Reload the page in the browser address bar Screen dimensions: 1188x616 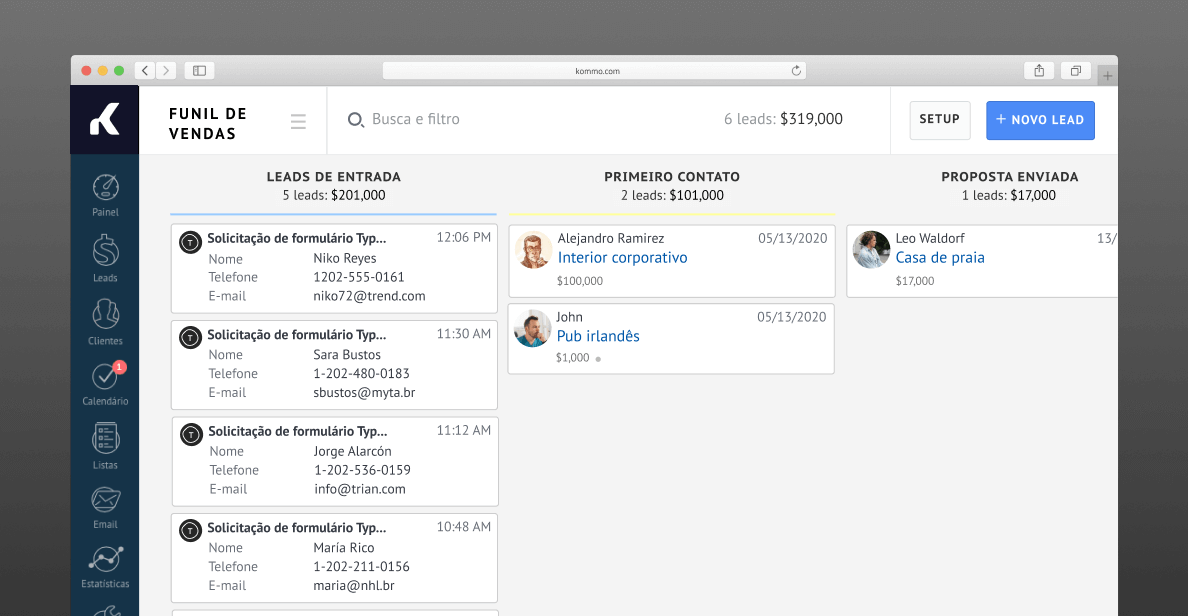796,71
